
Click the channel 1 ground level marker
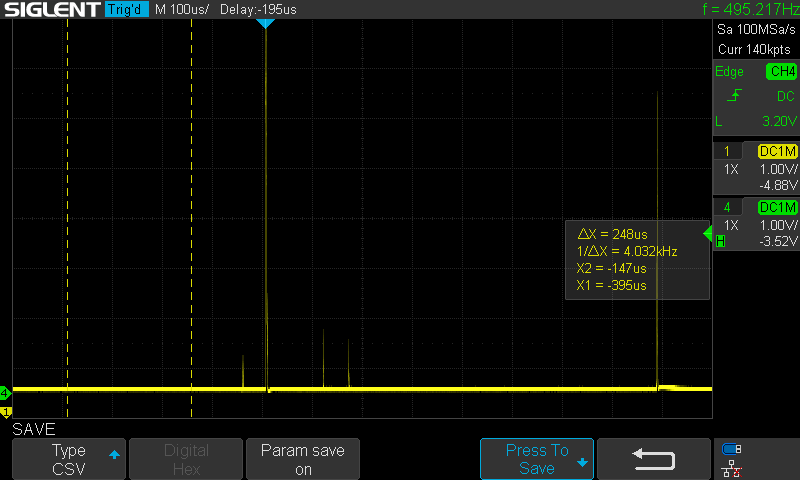coord(6,412)
